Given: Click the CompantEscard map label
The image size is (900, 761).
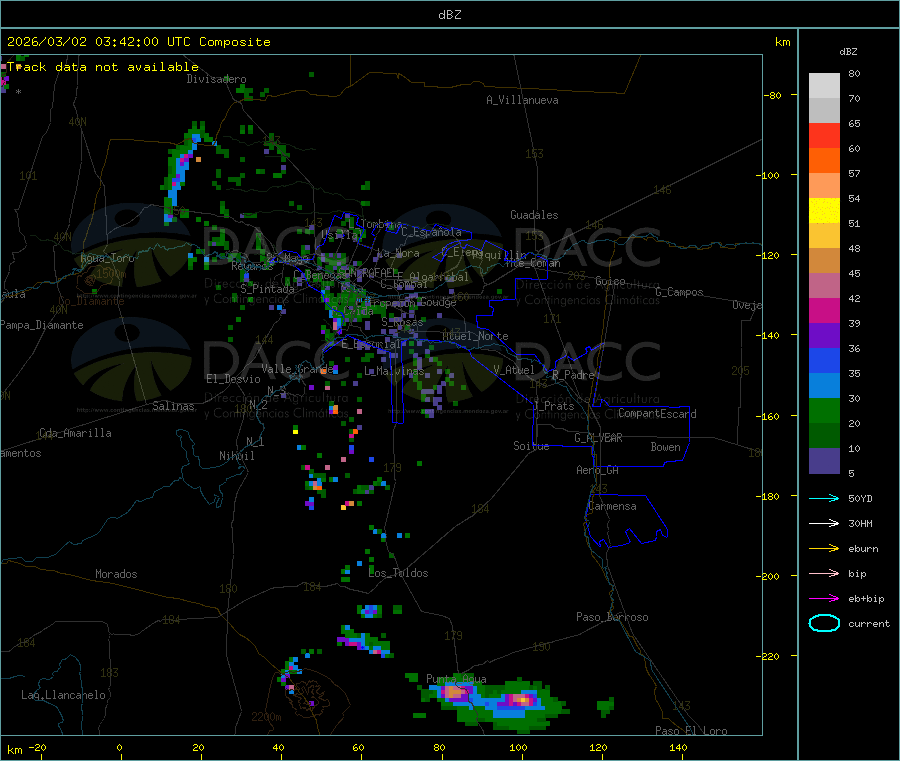Looking at the screenshot, I should click(x=657, y=413).
